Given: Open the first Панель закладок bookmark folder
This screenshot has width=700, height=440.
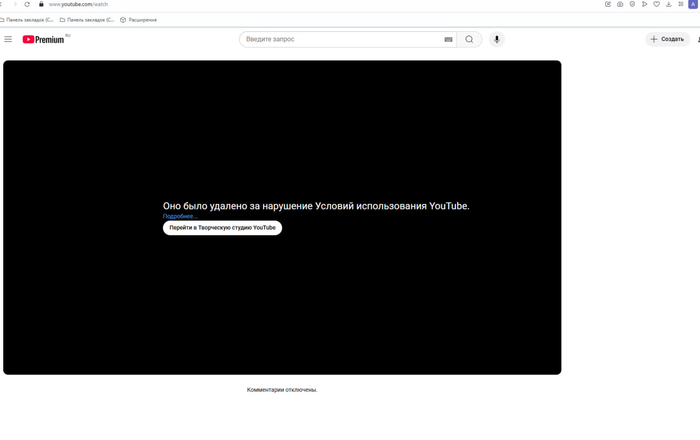Looking at the screenshot, I should click(27, 20).
